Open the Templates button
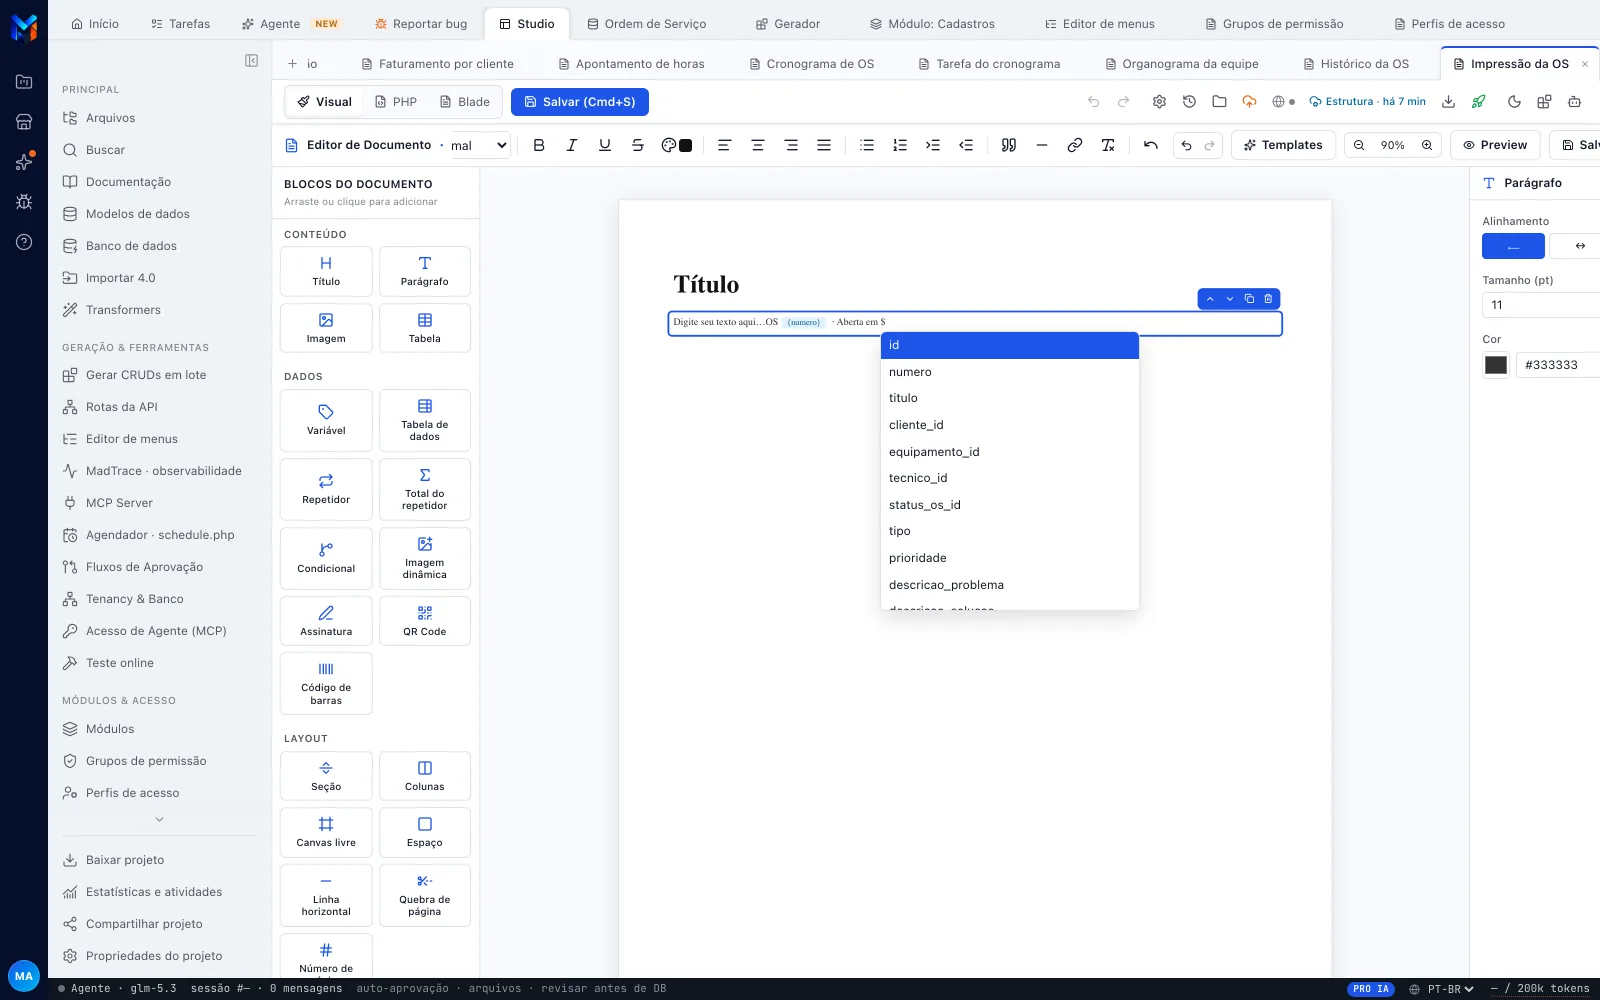The width and height of the screenshot is (1600, 1000). click(x=1283, y=145)
